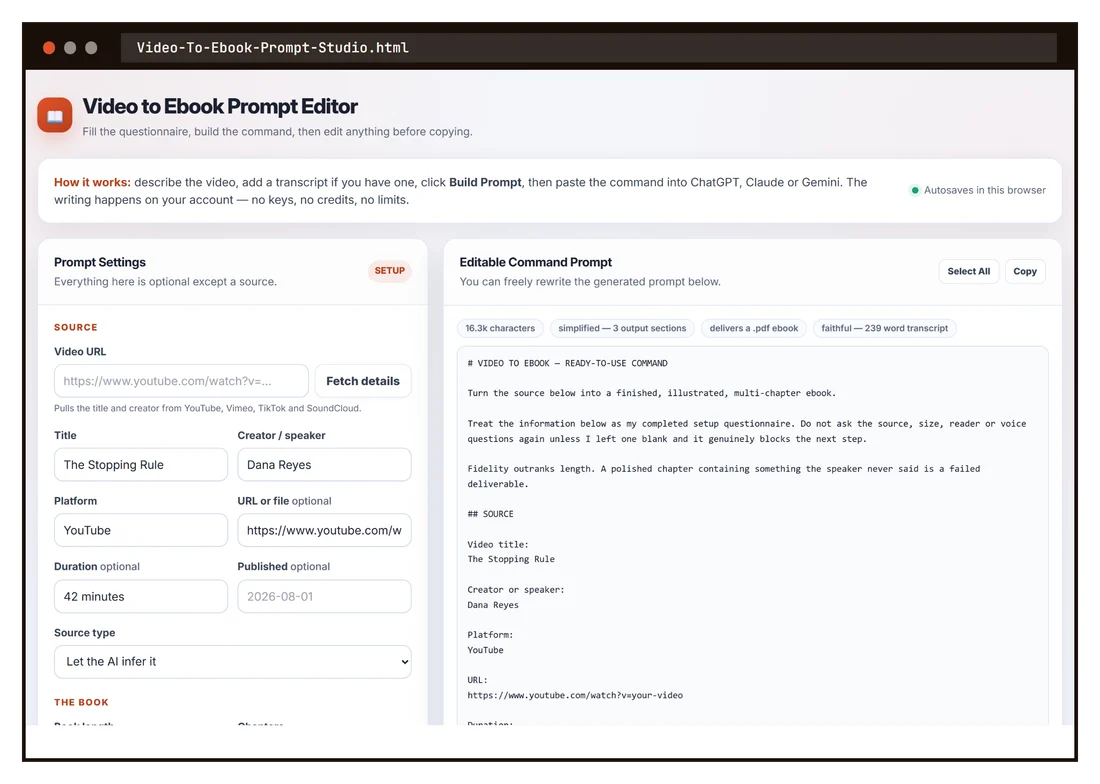Screen dimensions: 1100x784
Task: Click the green autosave status dot
Action: pyautogui.click(x=915, y=190)
